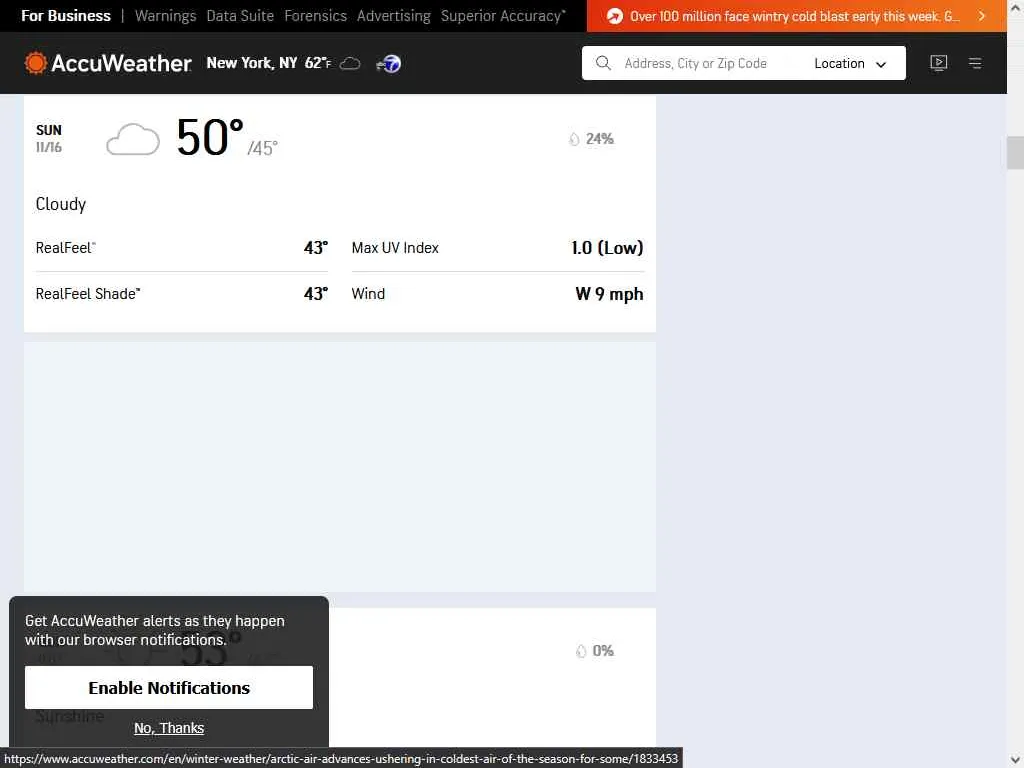Open the hamburger menu icon
Viewport: 1024px width, 768px height.
(975, 63)
